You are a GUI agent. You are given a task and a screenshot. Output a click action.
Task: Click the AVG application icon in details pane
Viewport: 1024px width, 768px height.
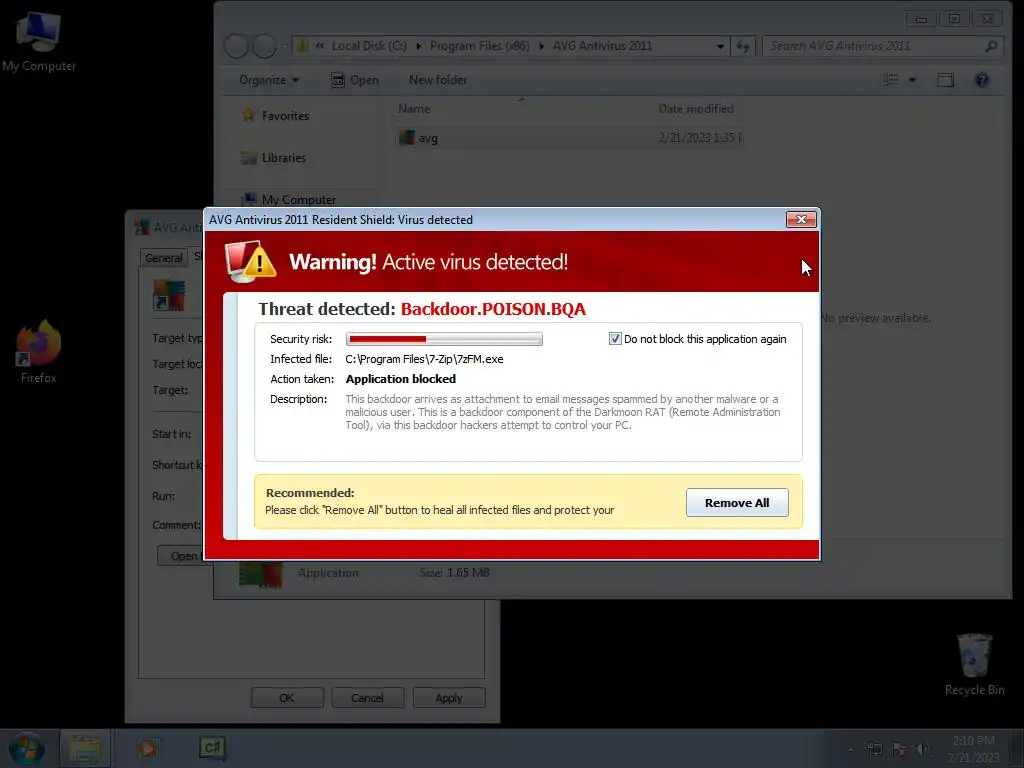(261, 574)
